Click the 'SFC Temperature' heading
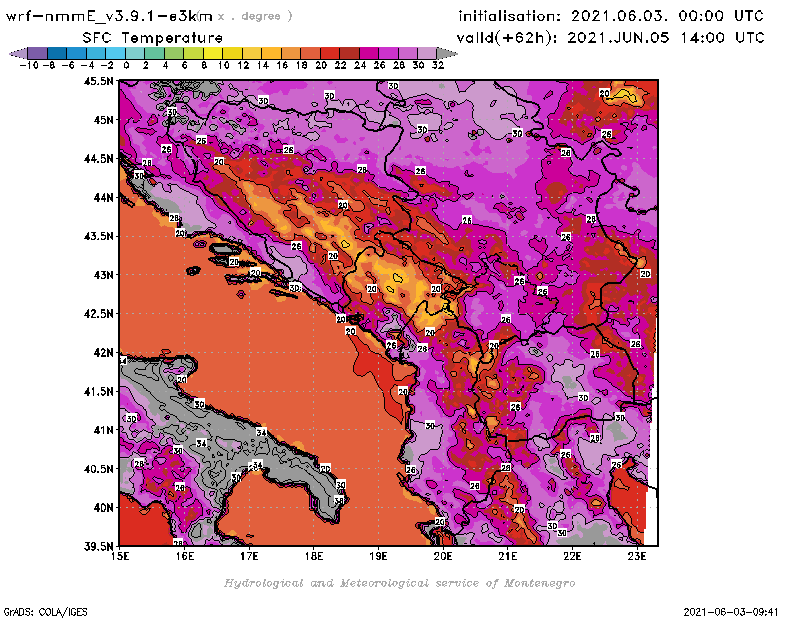Screen dimensions: 800x618 [153, 38]
